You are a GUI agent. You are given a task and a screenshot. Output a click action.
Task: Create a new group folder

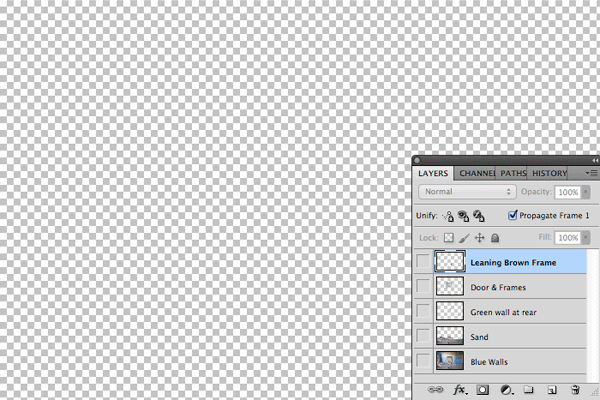click(x=528, y=390)
